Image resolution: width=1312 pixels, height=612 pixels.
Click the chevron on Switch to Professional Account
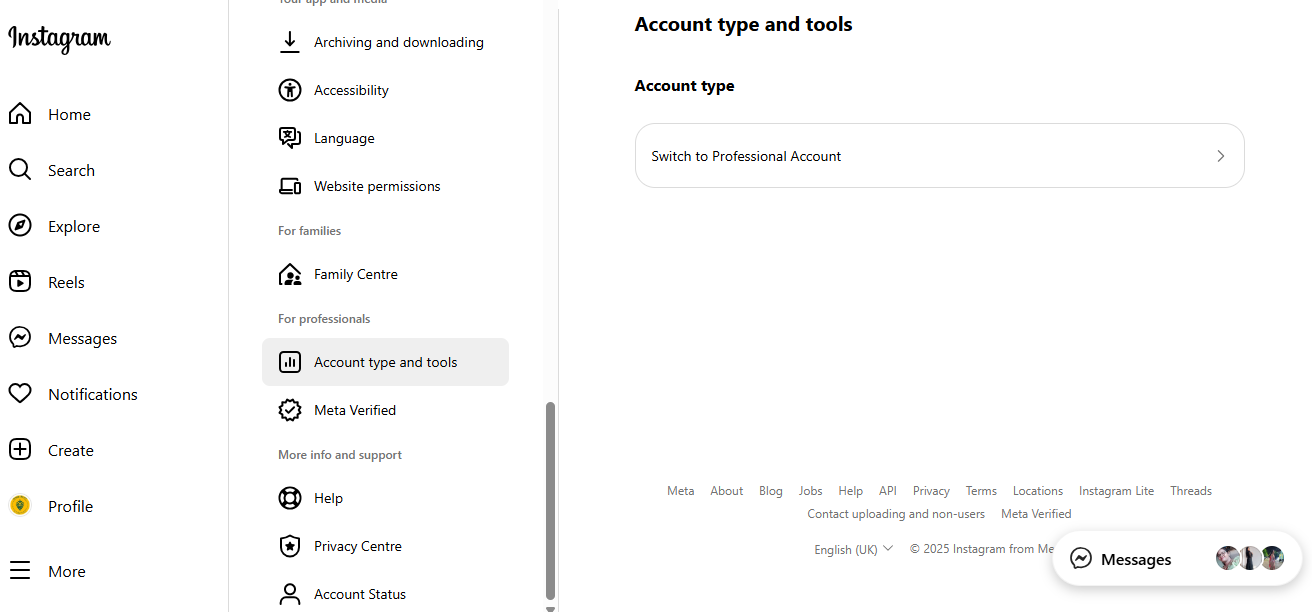click(1220, 156)
